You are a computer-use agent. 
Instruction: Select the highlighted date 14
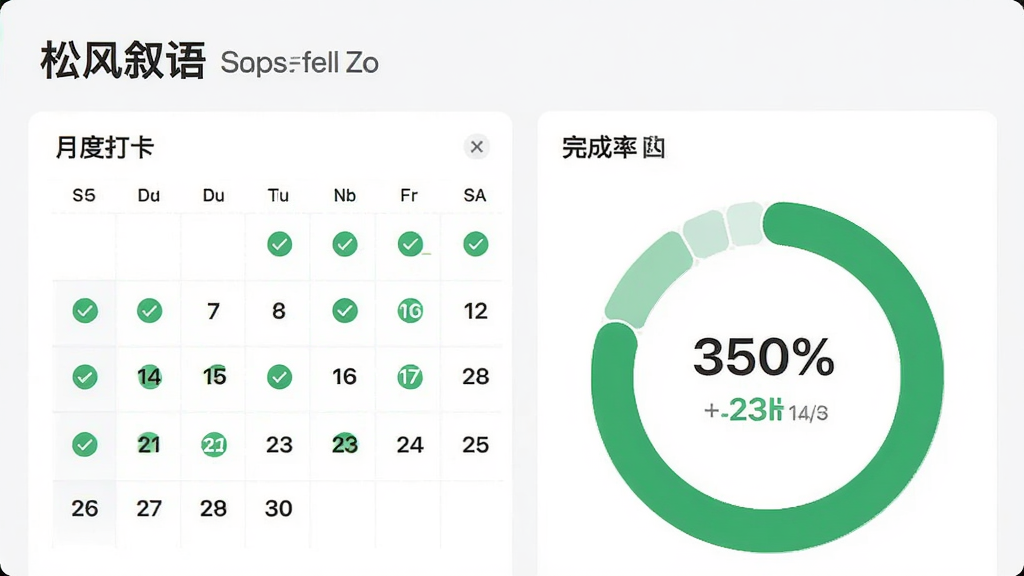point(149,377)
